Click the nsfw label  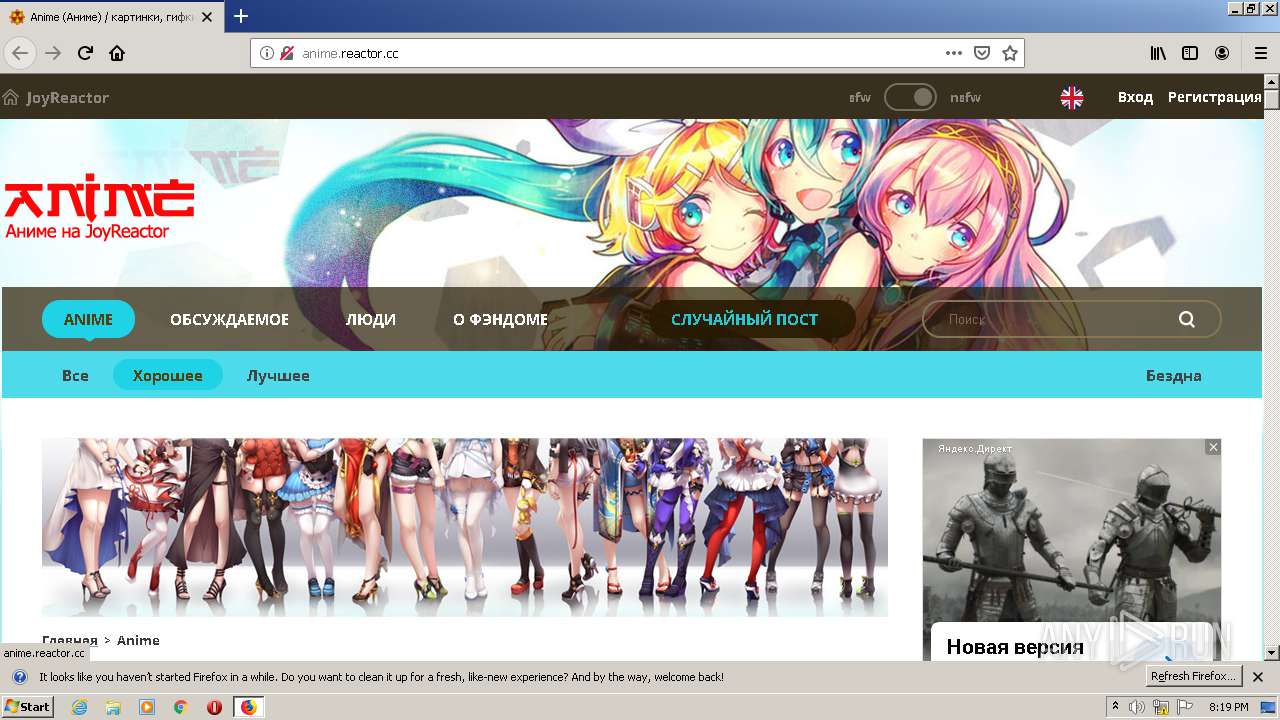coord(965,97)
